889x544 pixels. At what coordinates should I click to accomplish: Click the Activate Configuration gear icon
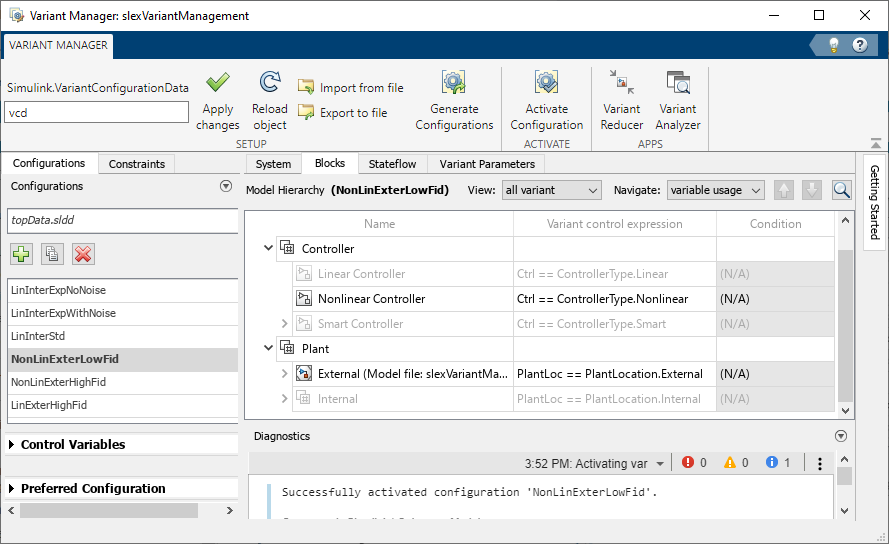click(546, 82)
